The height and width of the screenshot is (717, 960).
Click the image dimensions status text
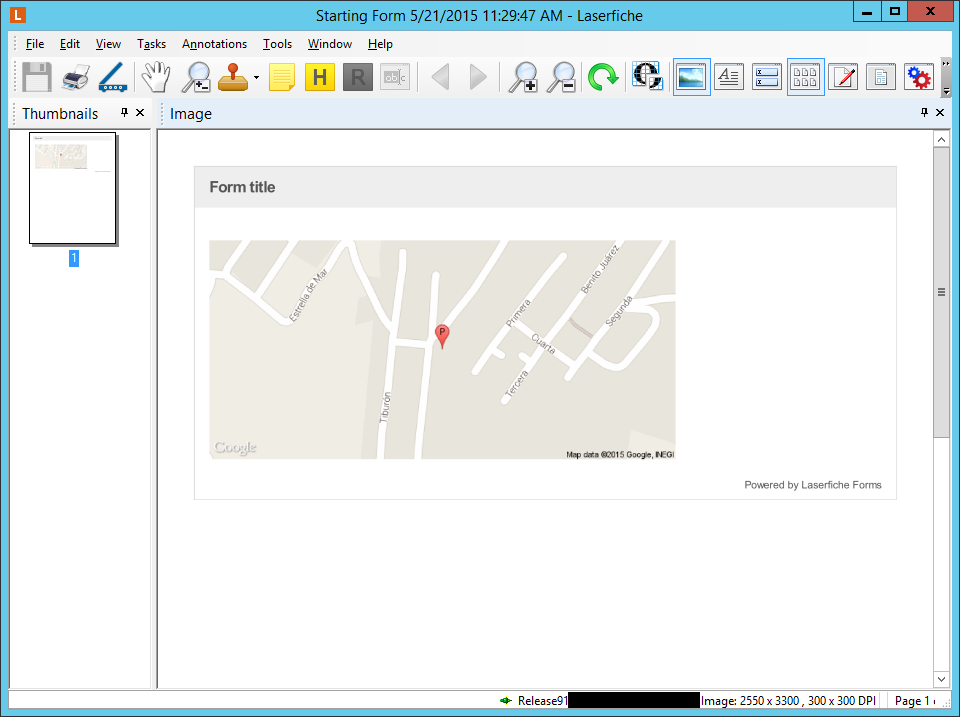pyautogui.click(x=788, y=701)
